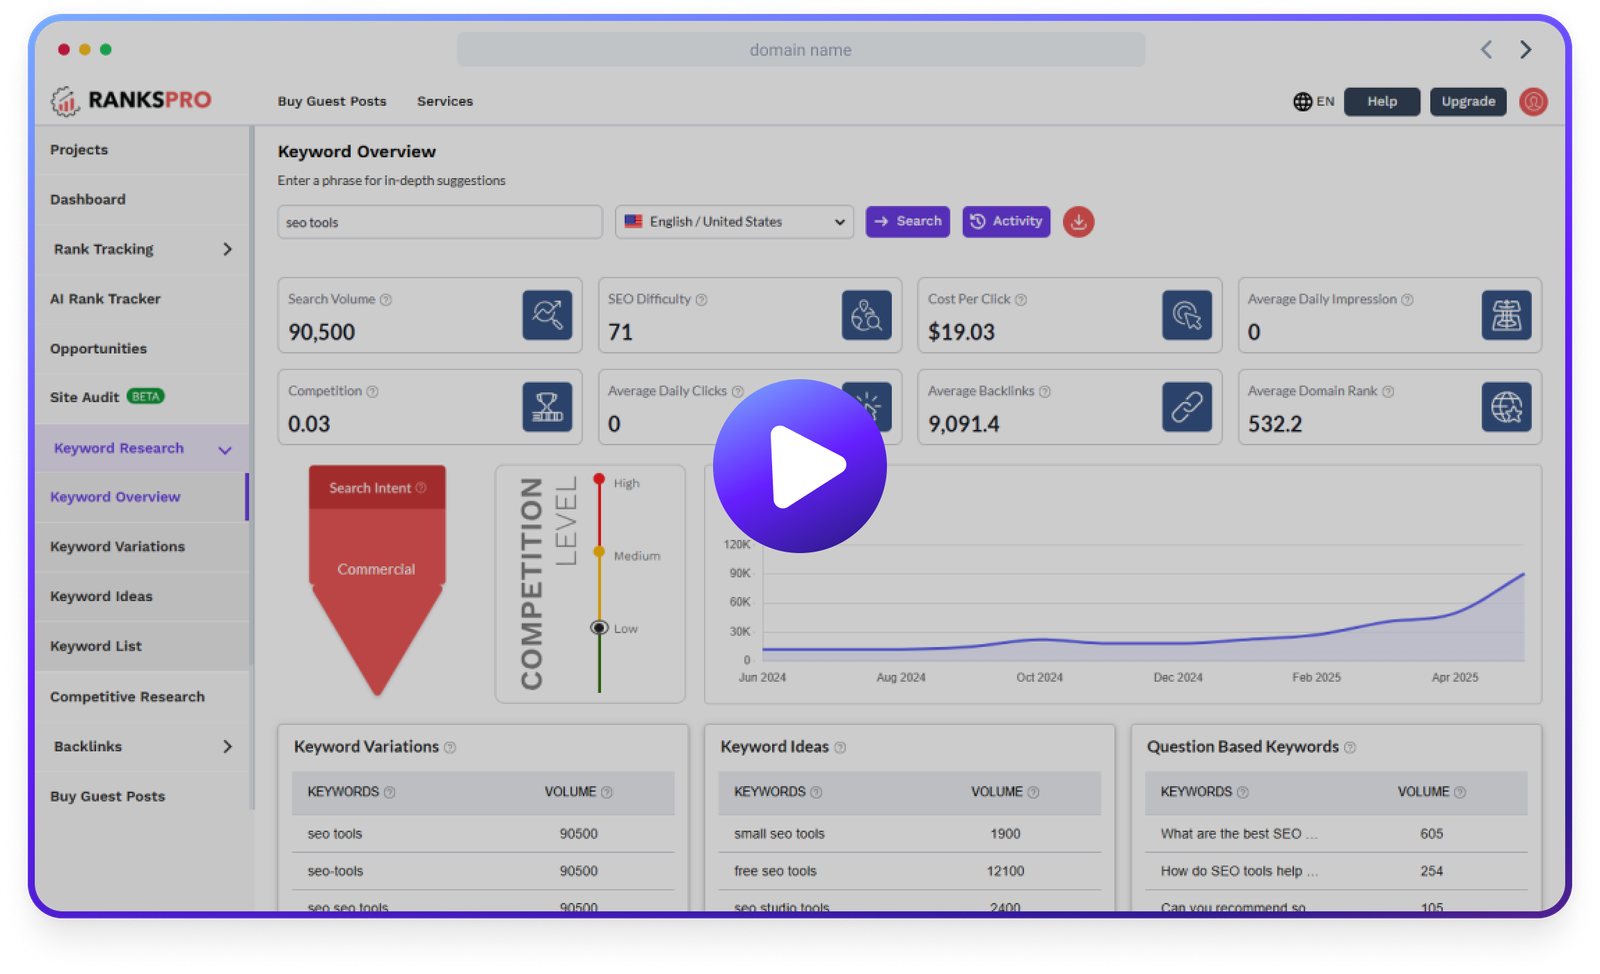The height and width of the screenshot is (974, 1600).
Task: Collapse the Keyword Research sidebar section
Action: tap(225, 450)
